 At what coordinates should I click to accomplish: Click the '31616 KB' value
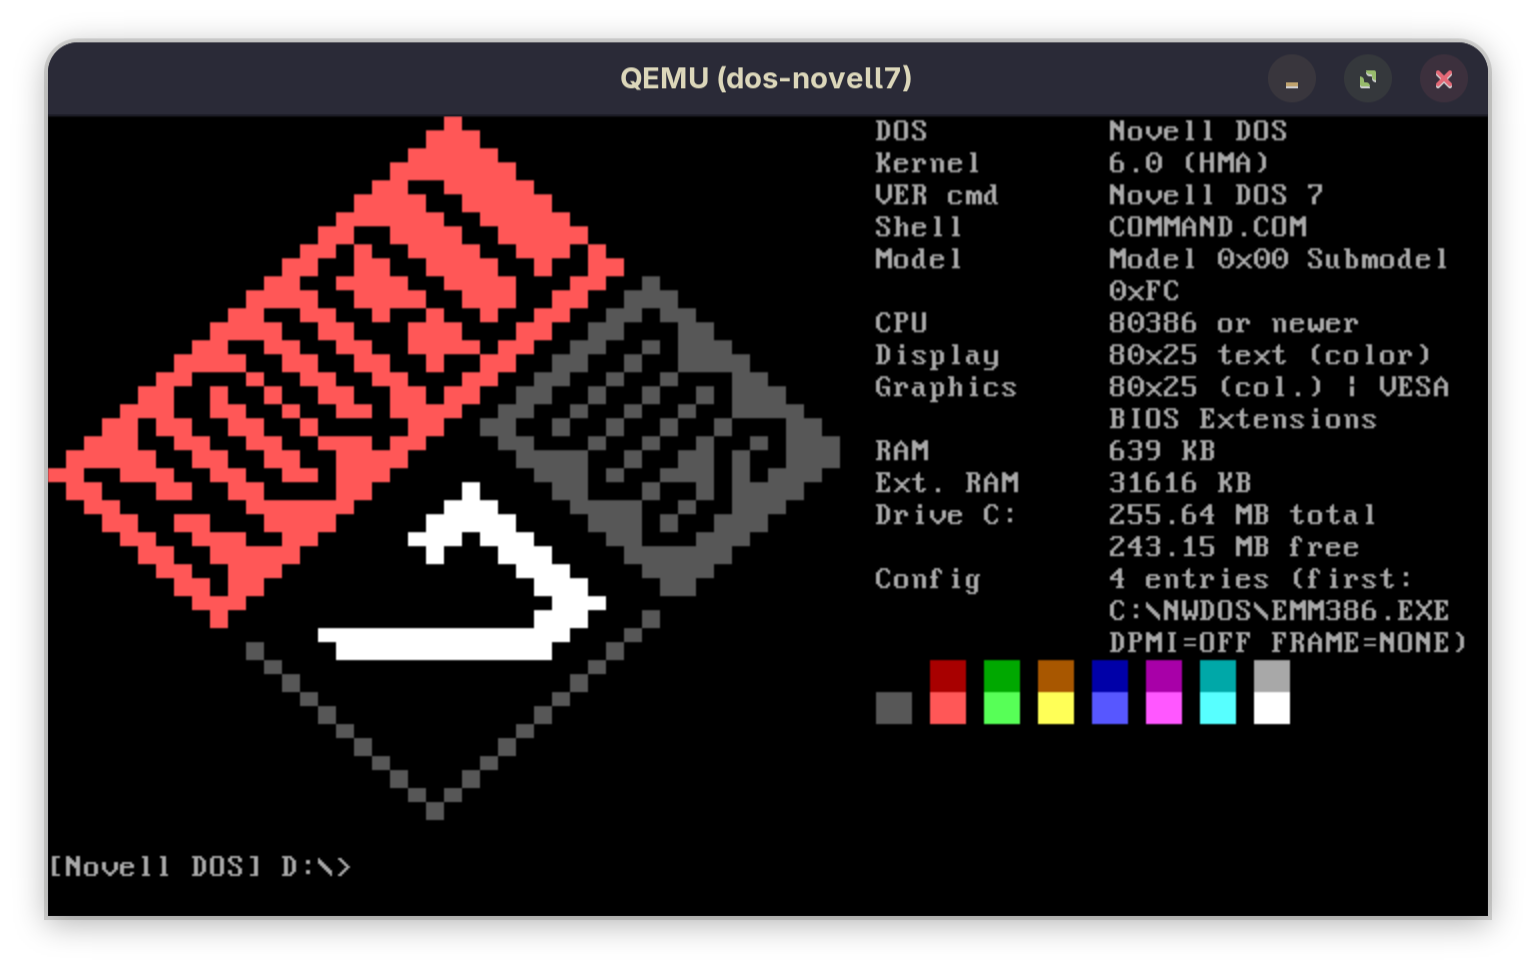[x=1180, y=483]
